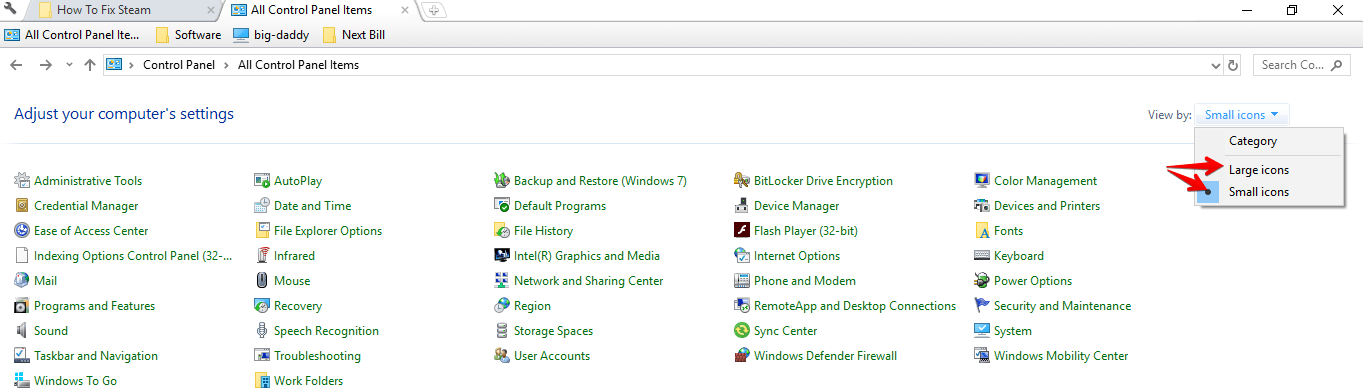
Task: Open the Flash Player icon
Action: coord(742,231)
